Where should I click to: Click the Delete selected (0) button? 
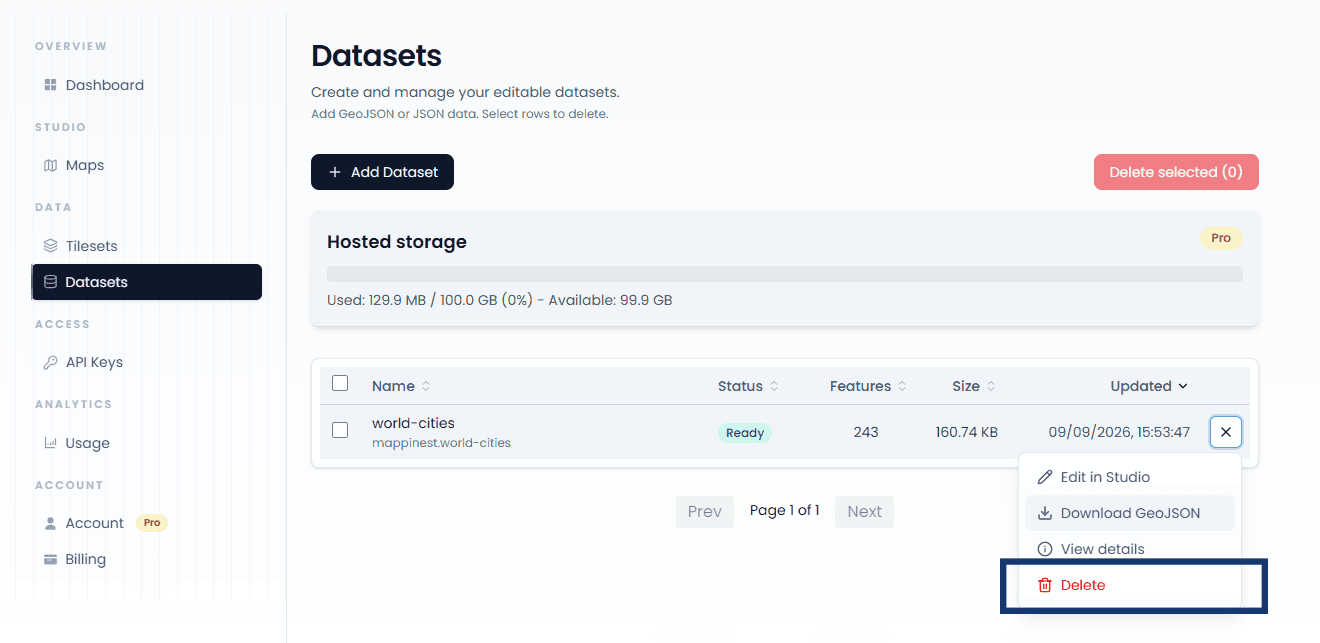[1176, 172]
